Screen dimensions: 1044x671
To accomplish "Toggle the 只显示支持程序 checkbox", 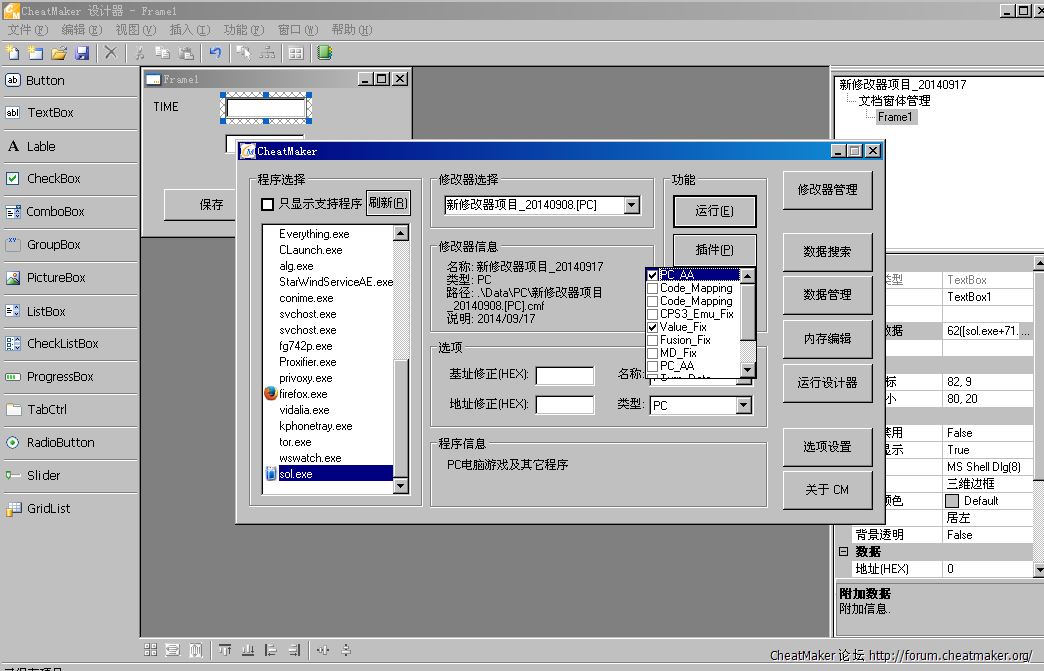I will click(x=267, y=204).
